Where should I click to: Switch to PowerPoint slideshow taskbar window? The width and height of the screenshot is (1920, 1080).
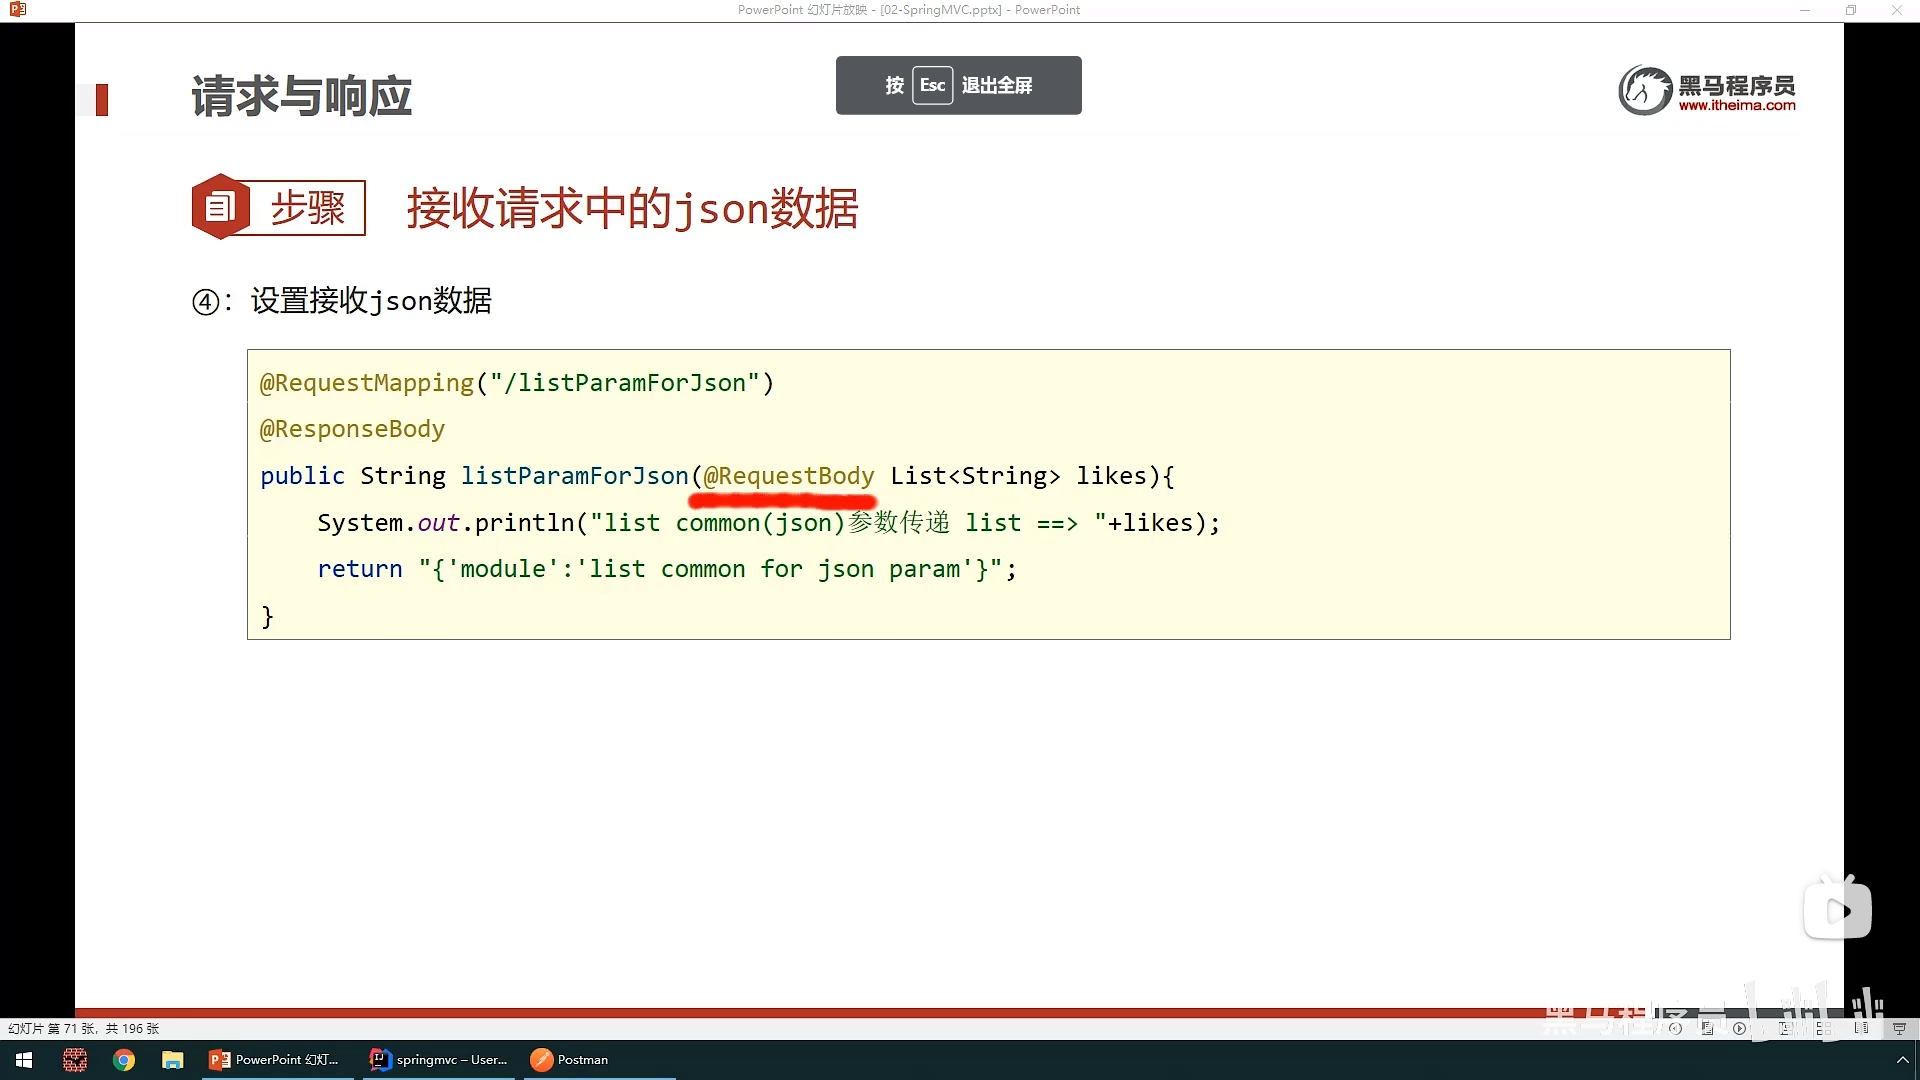275,1060
